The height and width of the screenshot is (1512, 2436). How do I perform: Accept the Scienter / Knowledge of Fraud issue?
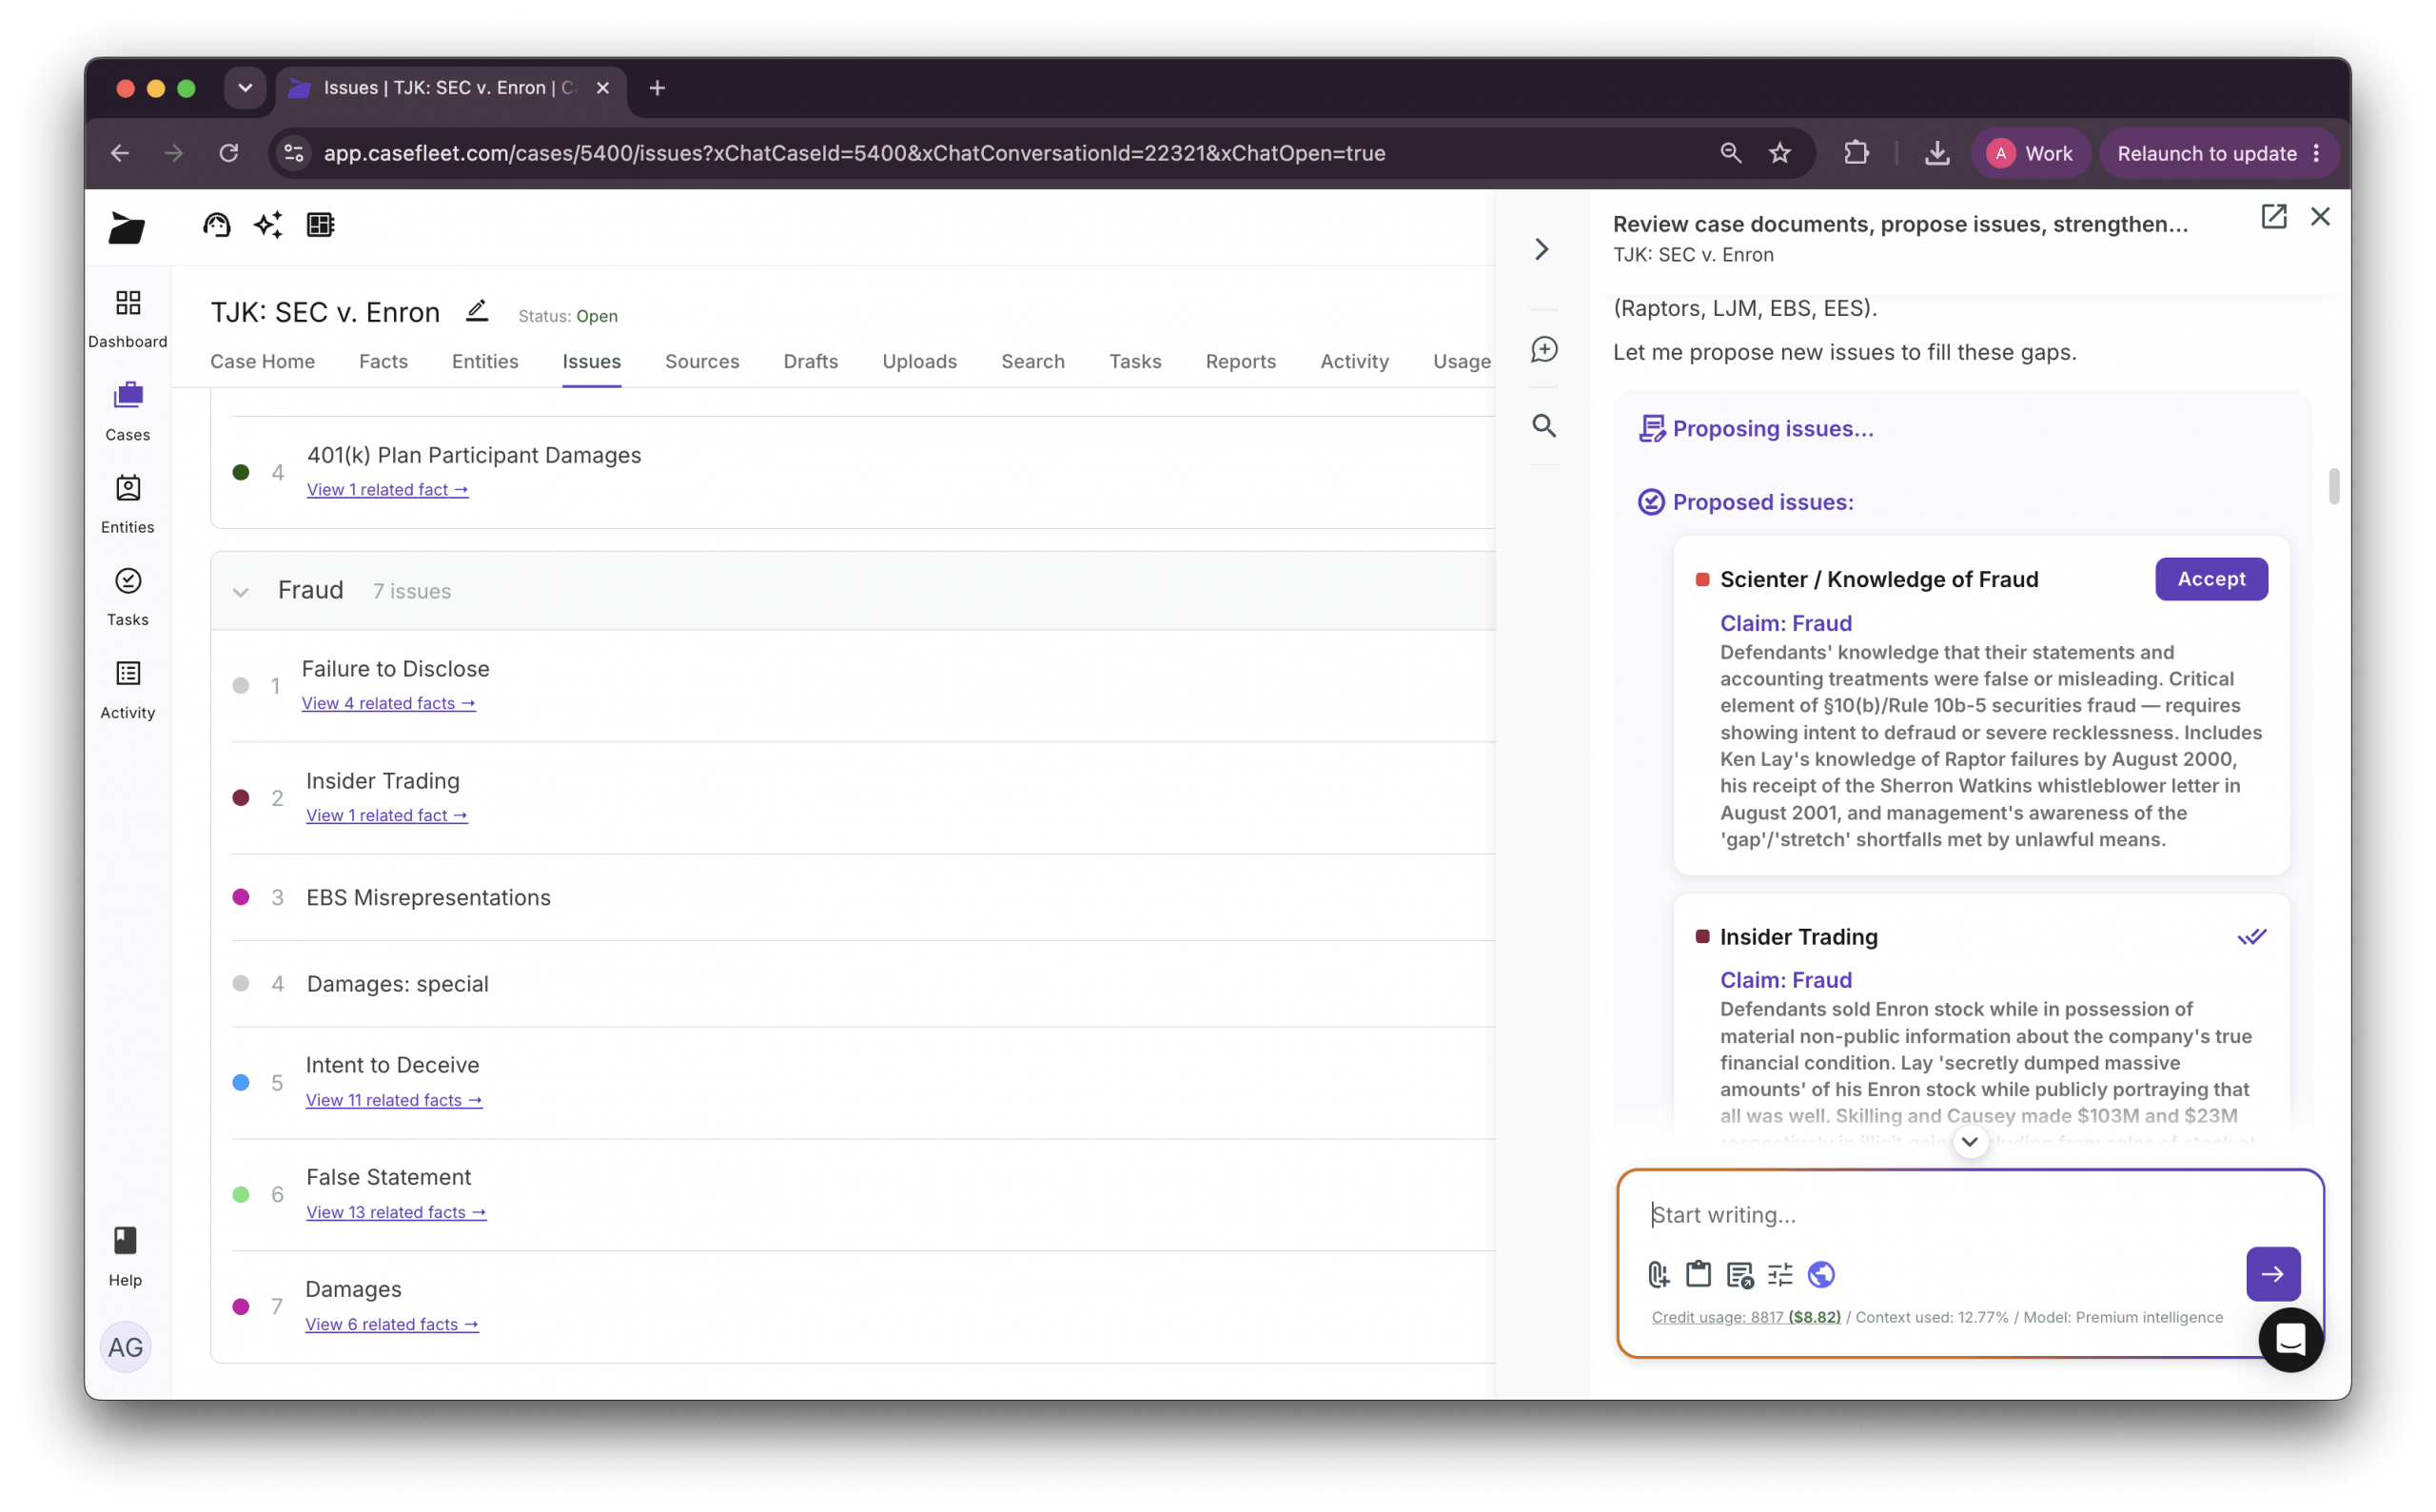point(2211,579)
